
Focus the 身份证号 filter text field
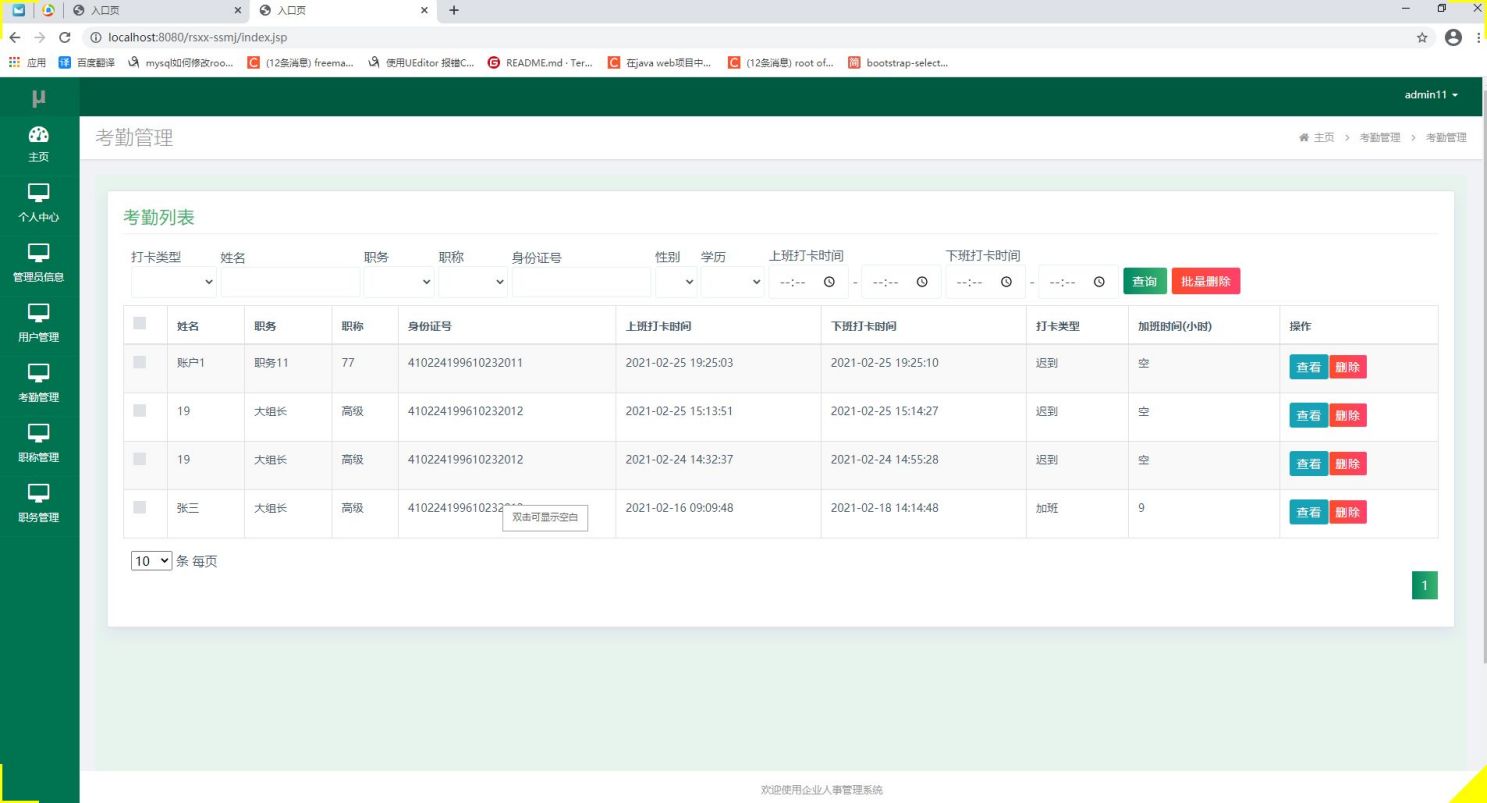tap(581, 282)
